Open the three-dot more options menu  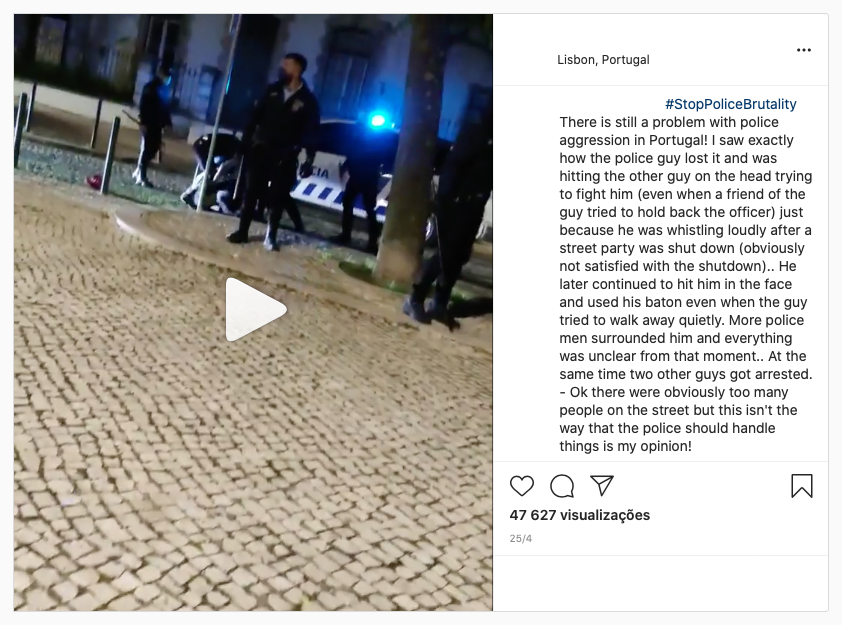coord(804,50)
